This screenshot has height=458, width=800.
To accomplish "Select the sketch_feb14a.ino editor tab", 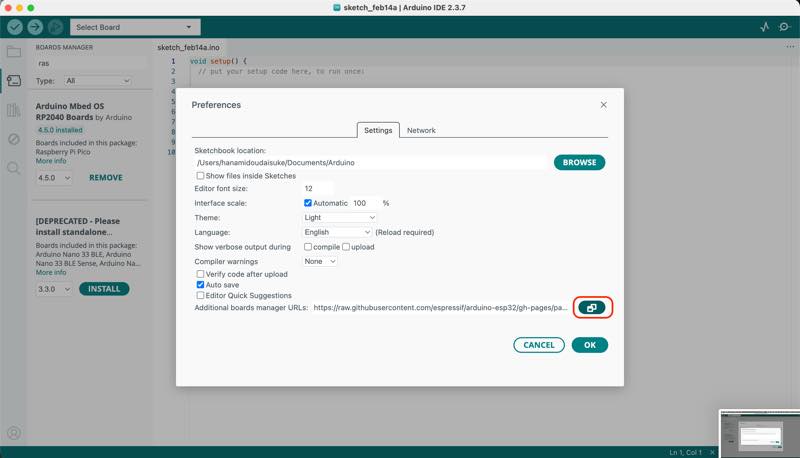I will click(x=188, y=47).
